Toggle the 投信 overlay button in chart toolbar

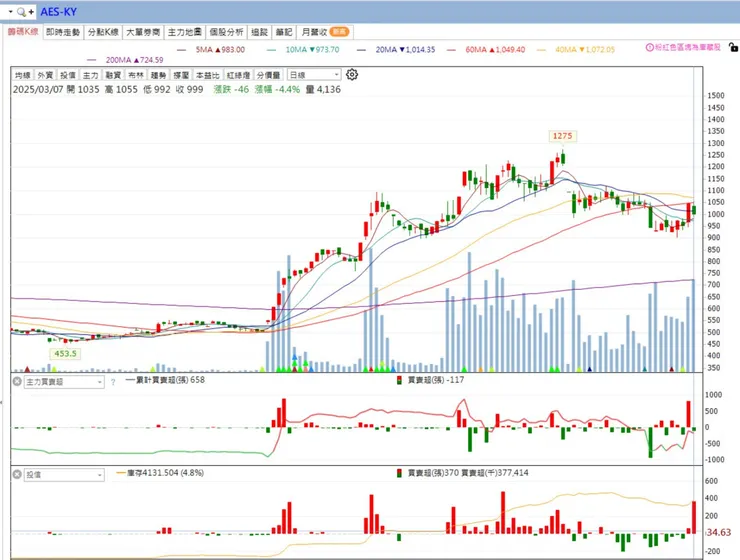[x=68, y=75]
